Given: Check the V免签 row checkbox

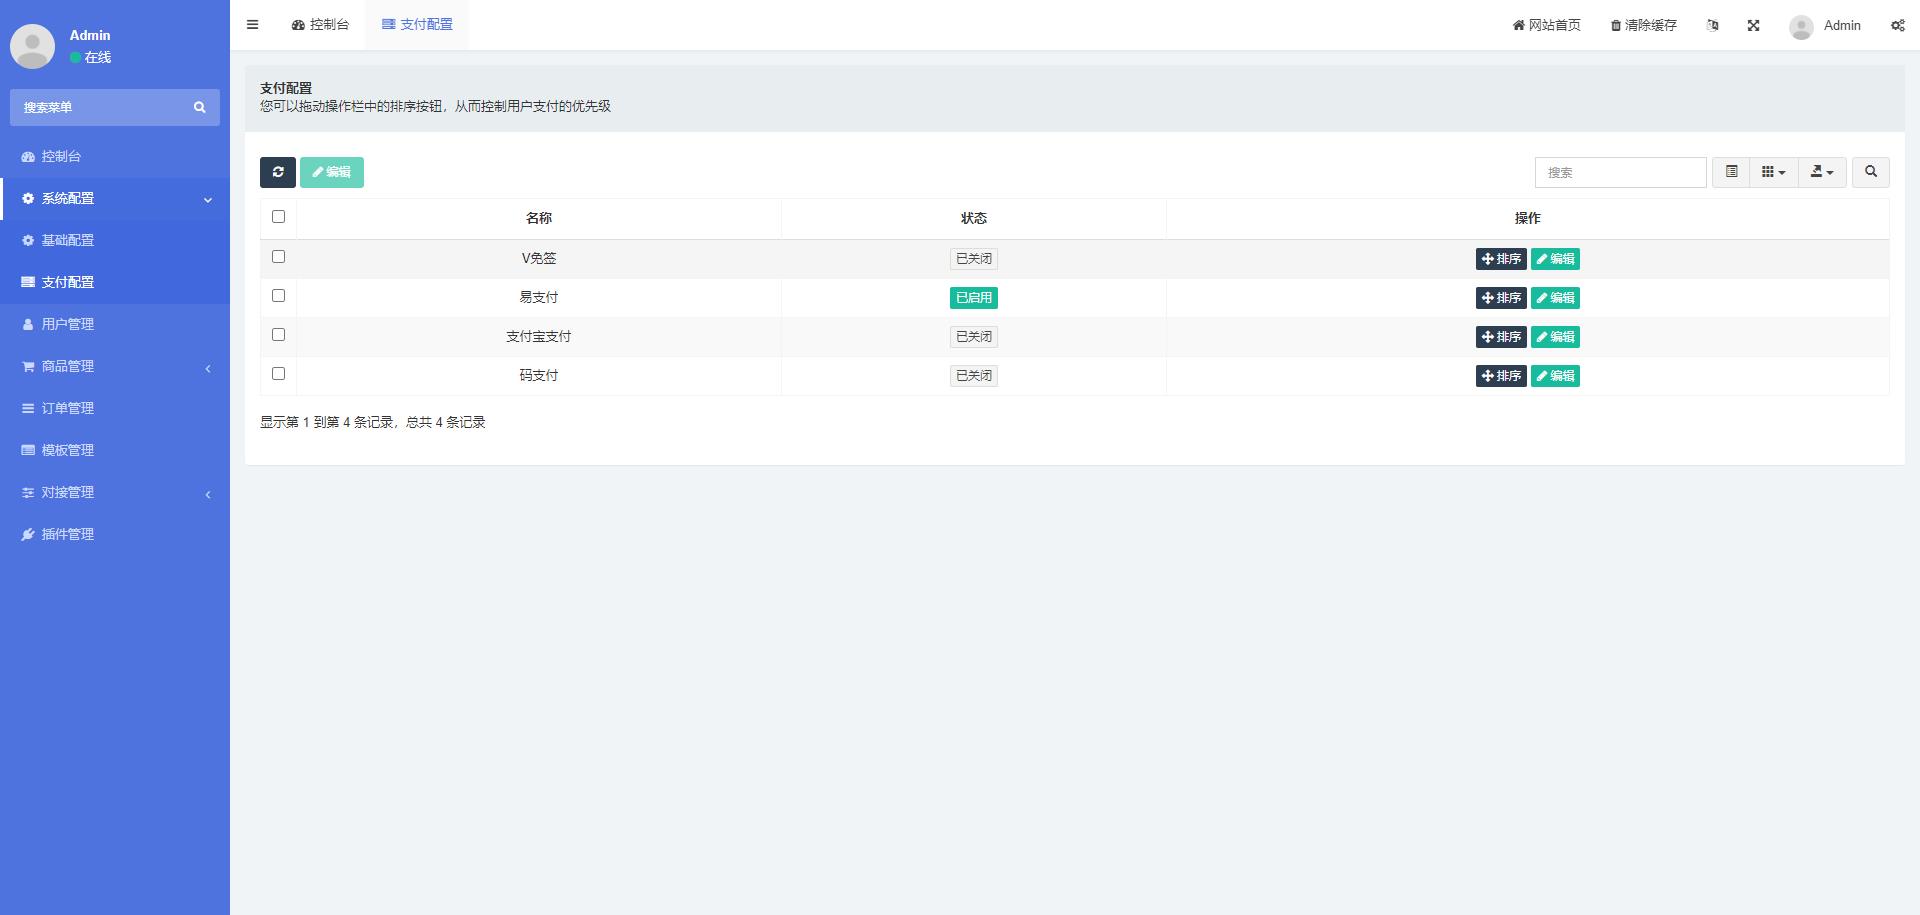Looking at the screenshot, I should coord(278,257).
